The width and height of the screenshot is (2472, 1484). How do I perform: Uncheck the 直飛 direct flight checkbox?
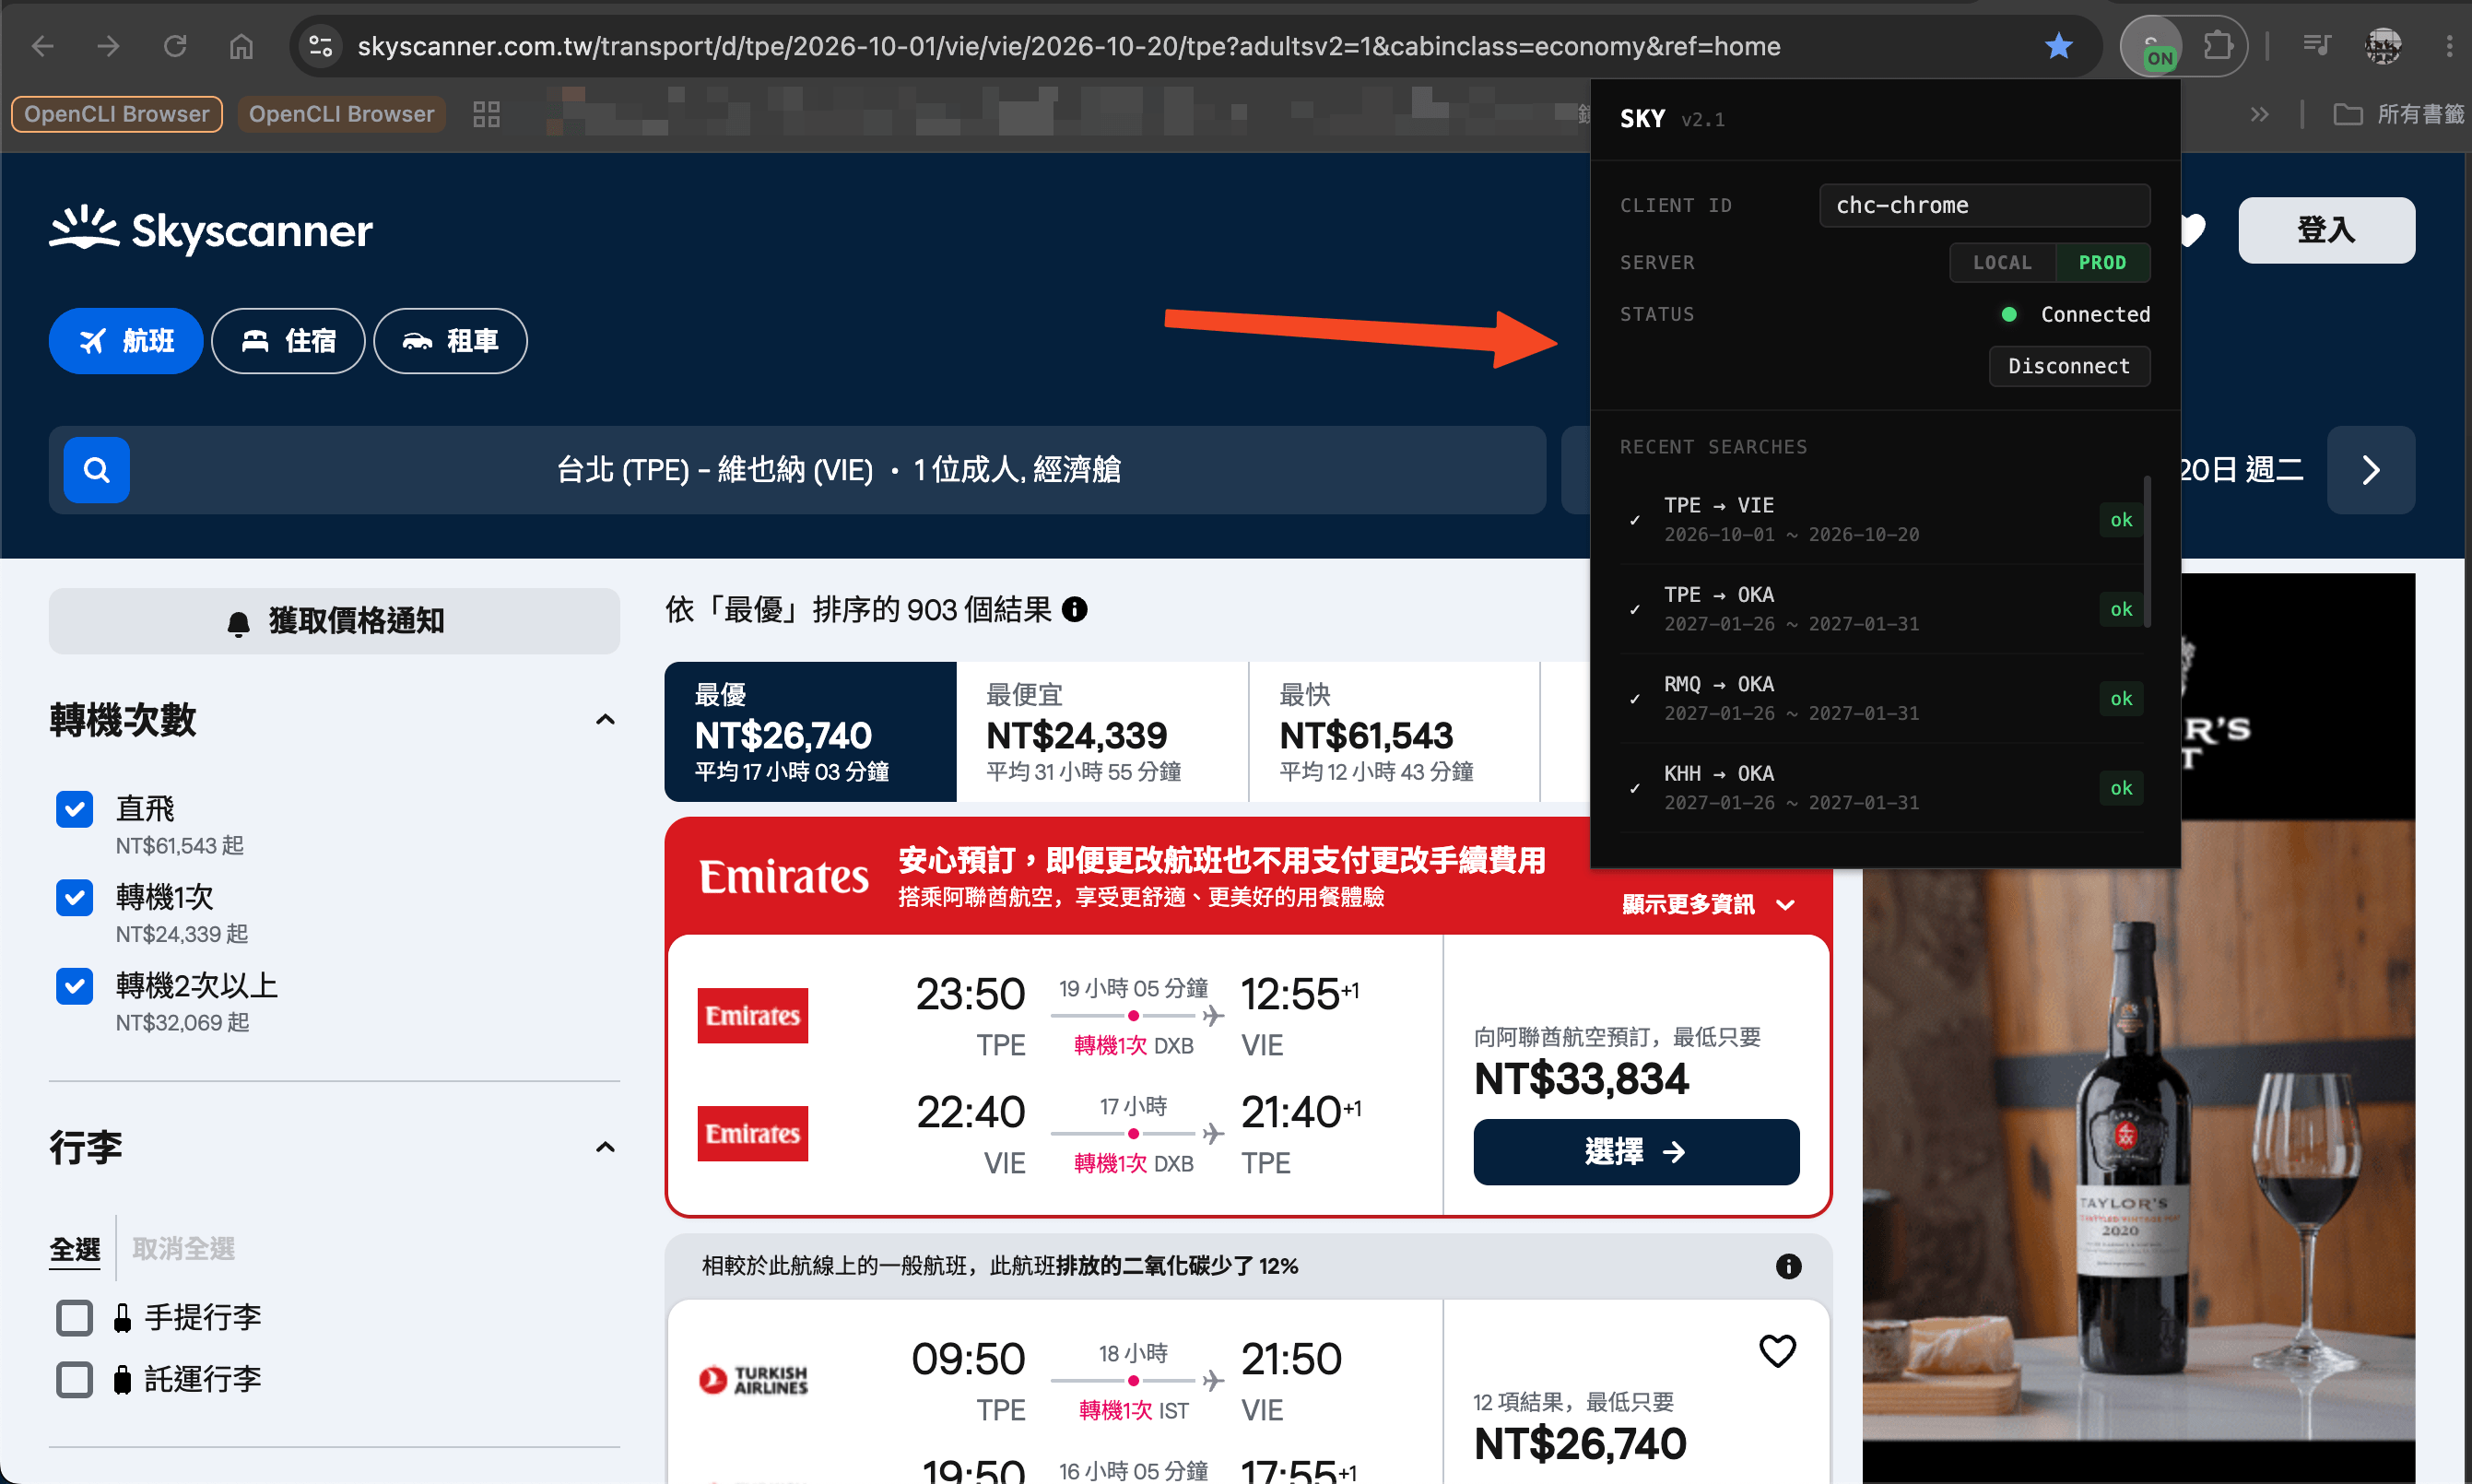click(x=75, y=809)
